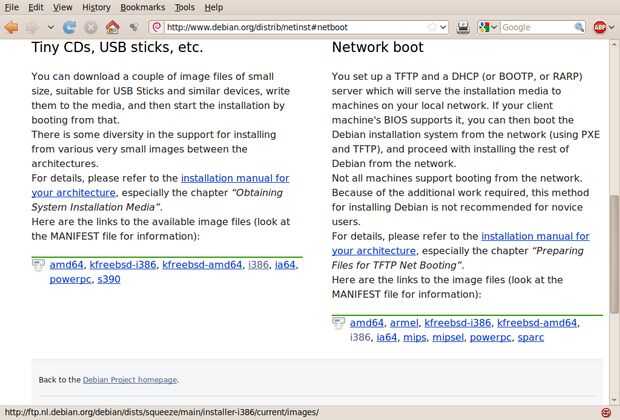The height and width of the screenshot is (420, 620).
Task: Open the Bookmarks menu
Action: [x=142, y=7]
